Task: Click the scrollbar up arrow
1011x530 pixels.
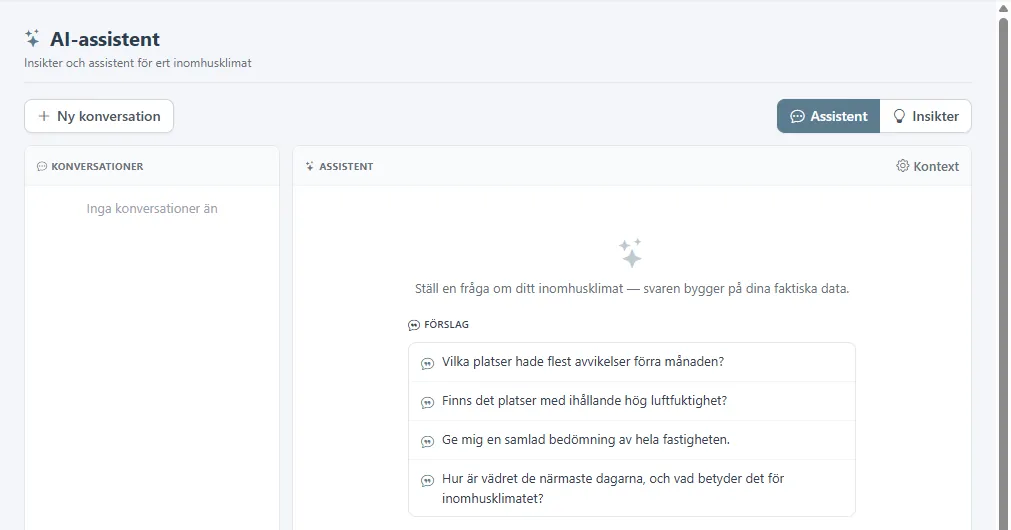Action: [x=1003, y=6]
